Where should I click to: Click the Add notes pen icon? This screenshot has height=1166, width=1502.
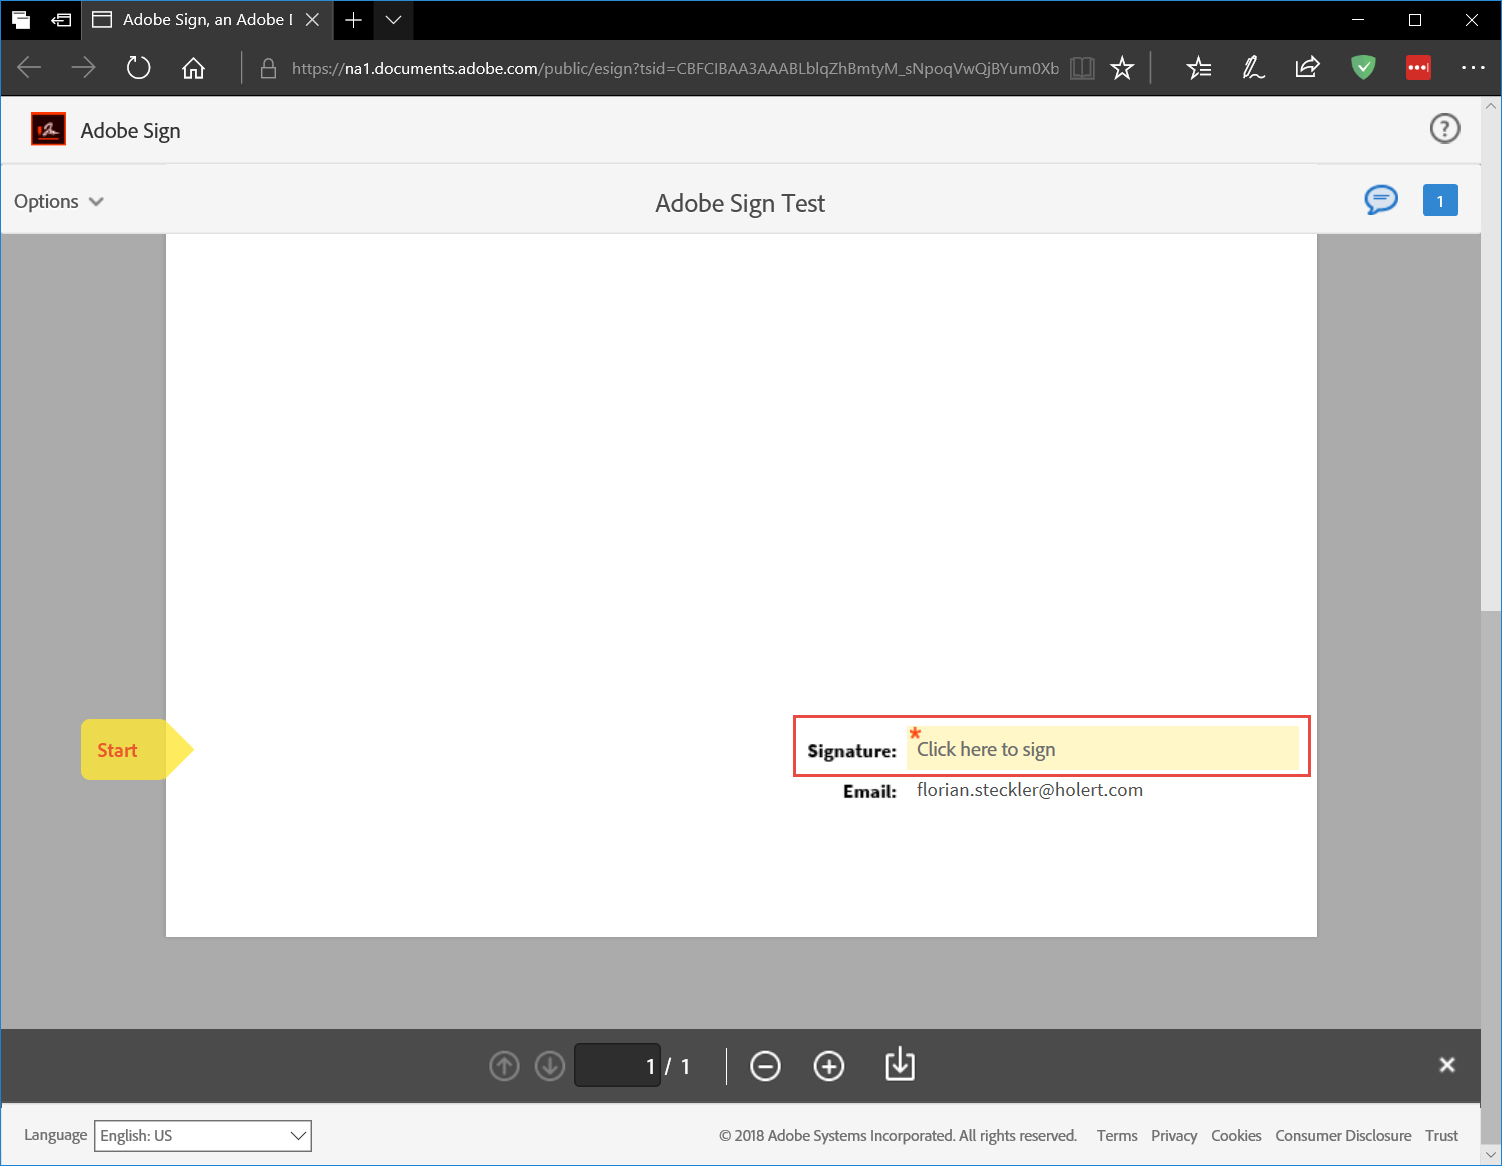pos(1253,68)
